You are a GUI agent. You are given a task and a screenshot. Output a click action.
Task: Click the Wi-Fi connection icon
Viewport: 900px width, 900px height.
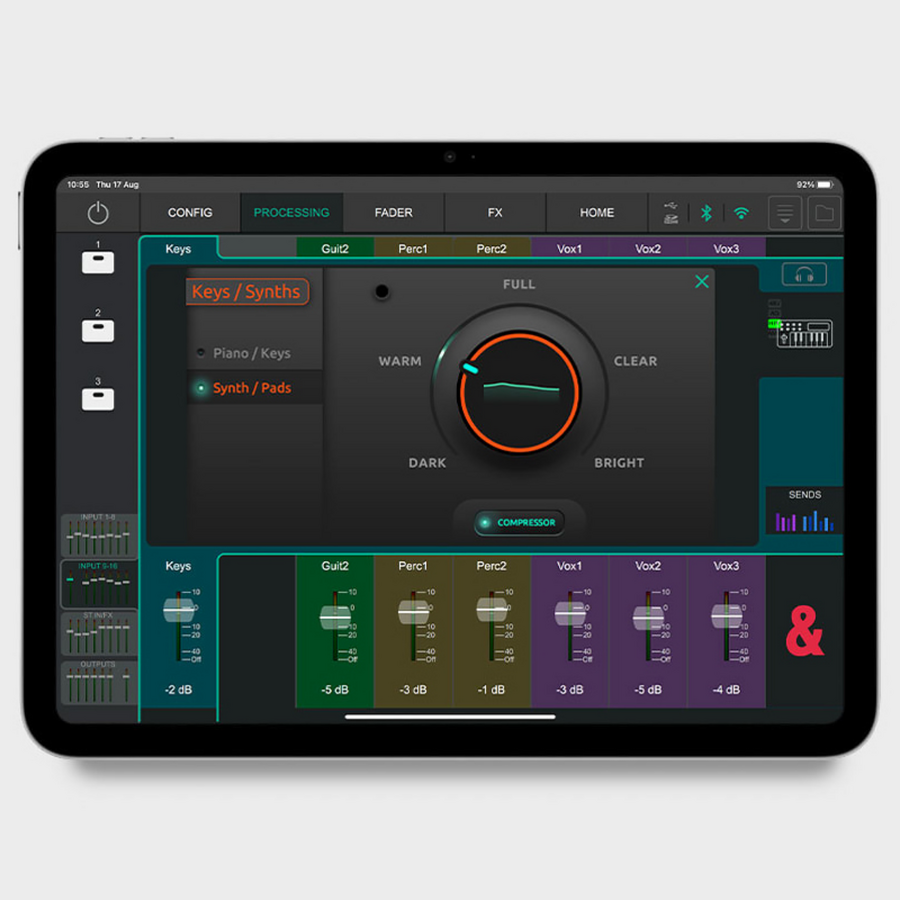pos(741,213)
